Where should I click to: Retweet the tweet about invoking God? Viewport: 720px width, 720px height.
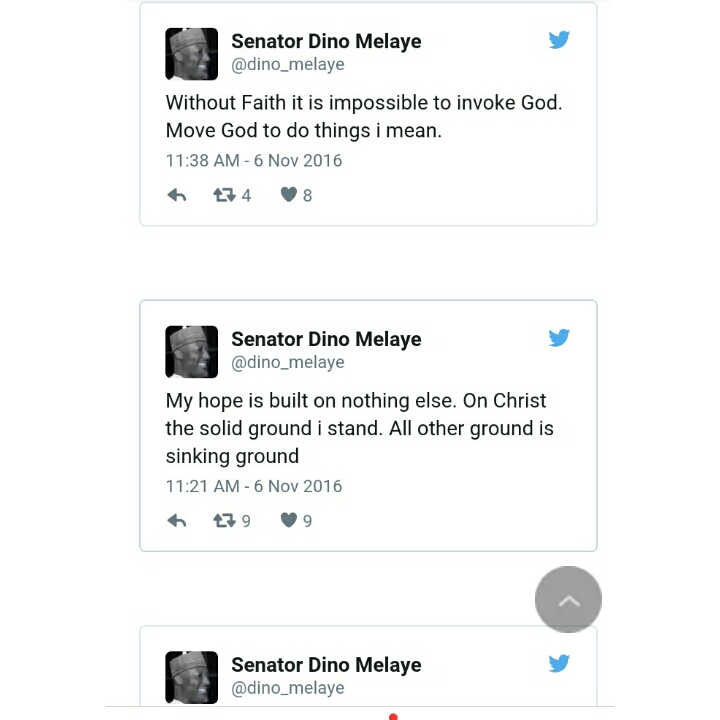[x=225, y=196]
